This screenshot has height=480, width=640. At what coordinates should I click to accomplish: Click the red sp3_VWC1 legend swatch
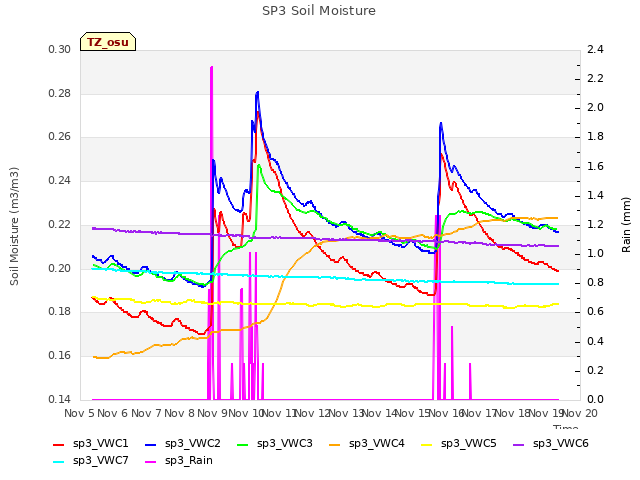(x=59, y=445)
